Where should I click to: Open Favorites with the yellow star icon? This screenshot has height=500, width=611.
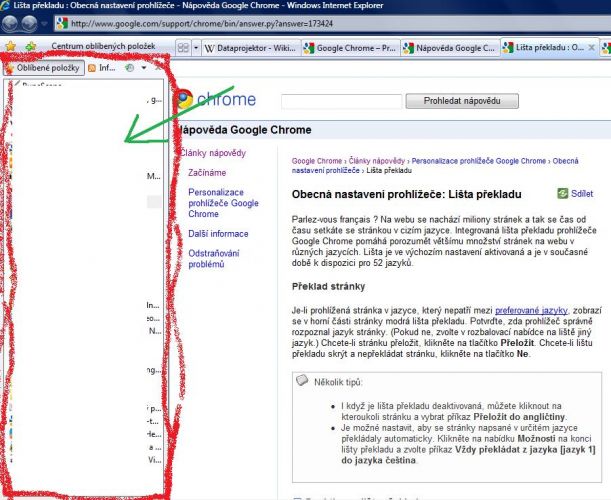click(x=11, y=46)
